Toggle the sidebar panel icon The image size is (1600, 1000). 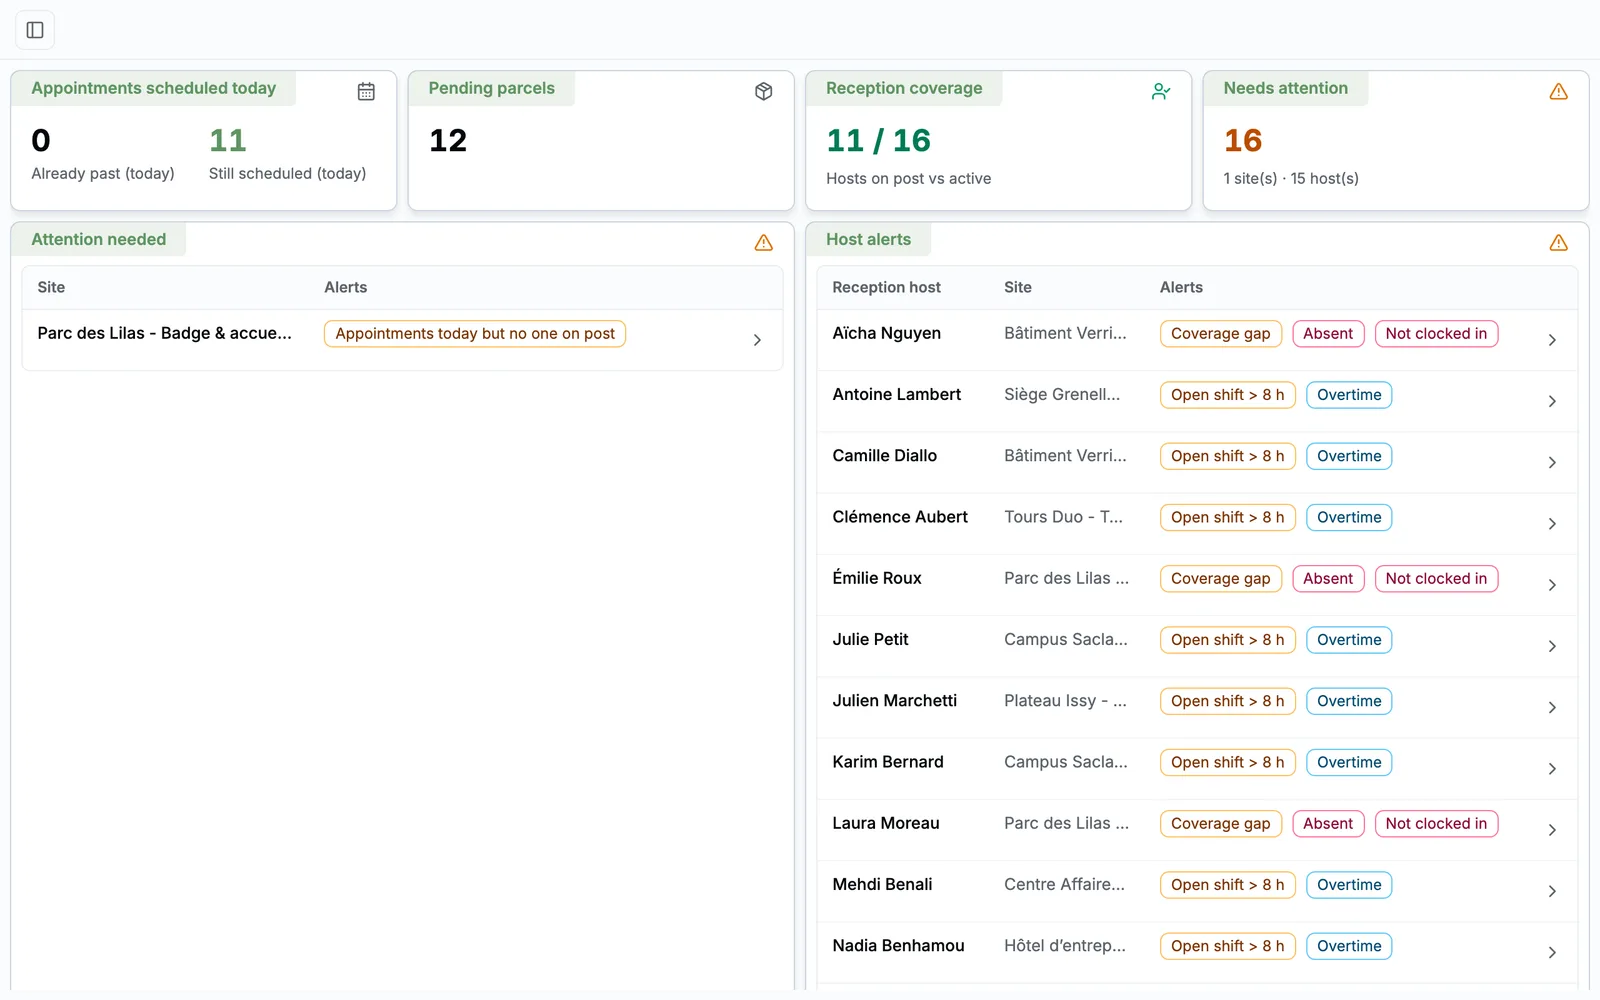pyautogui.click(x=35, y=30)
